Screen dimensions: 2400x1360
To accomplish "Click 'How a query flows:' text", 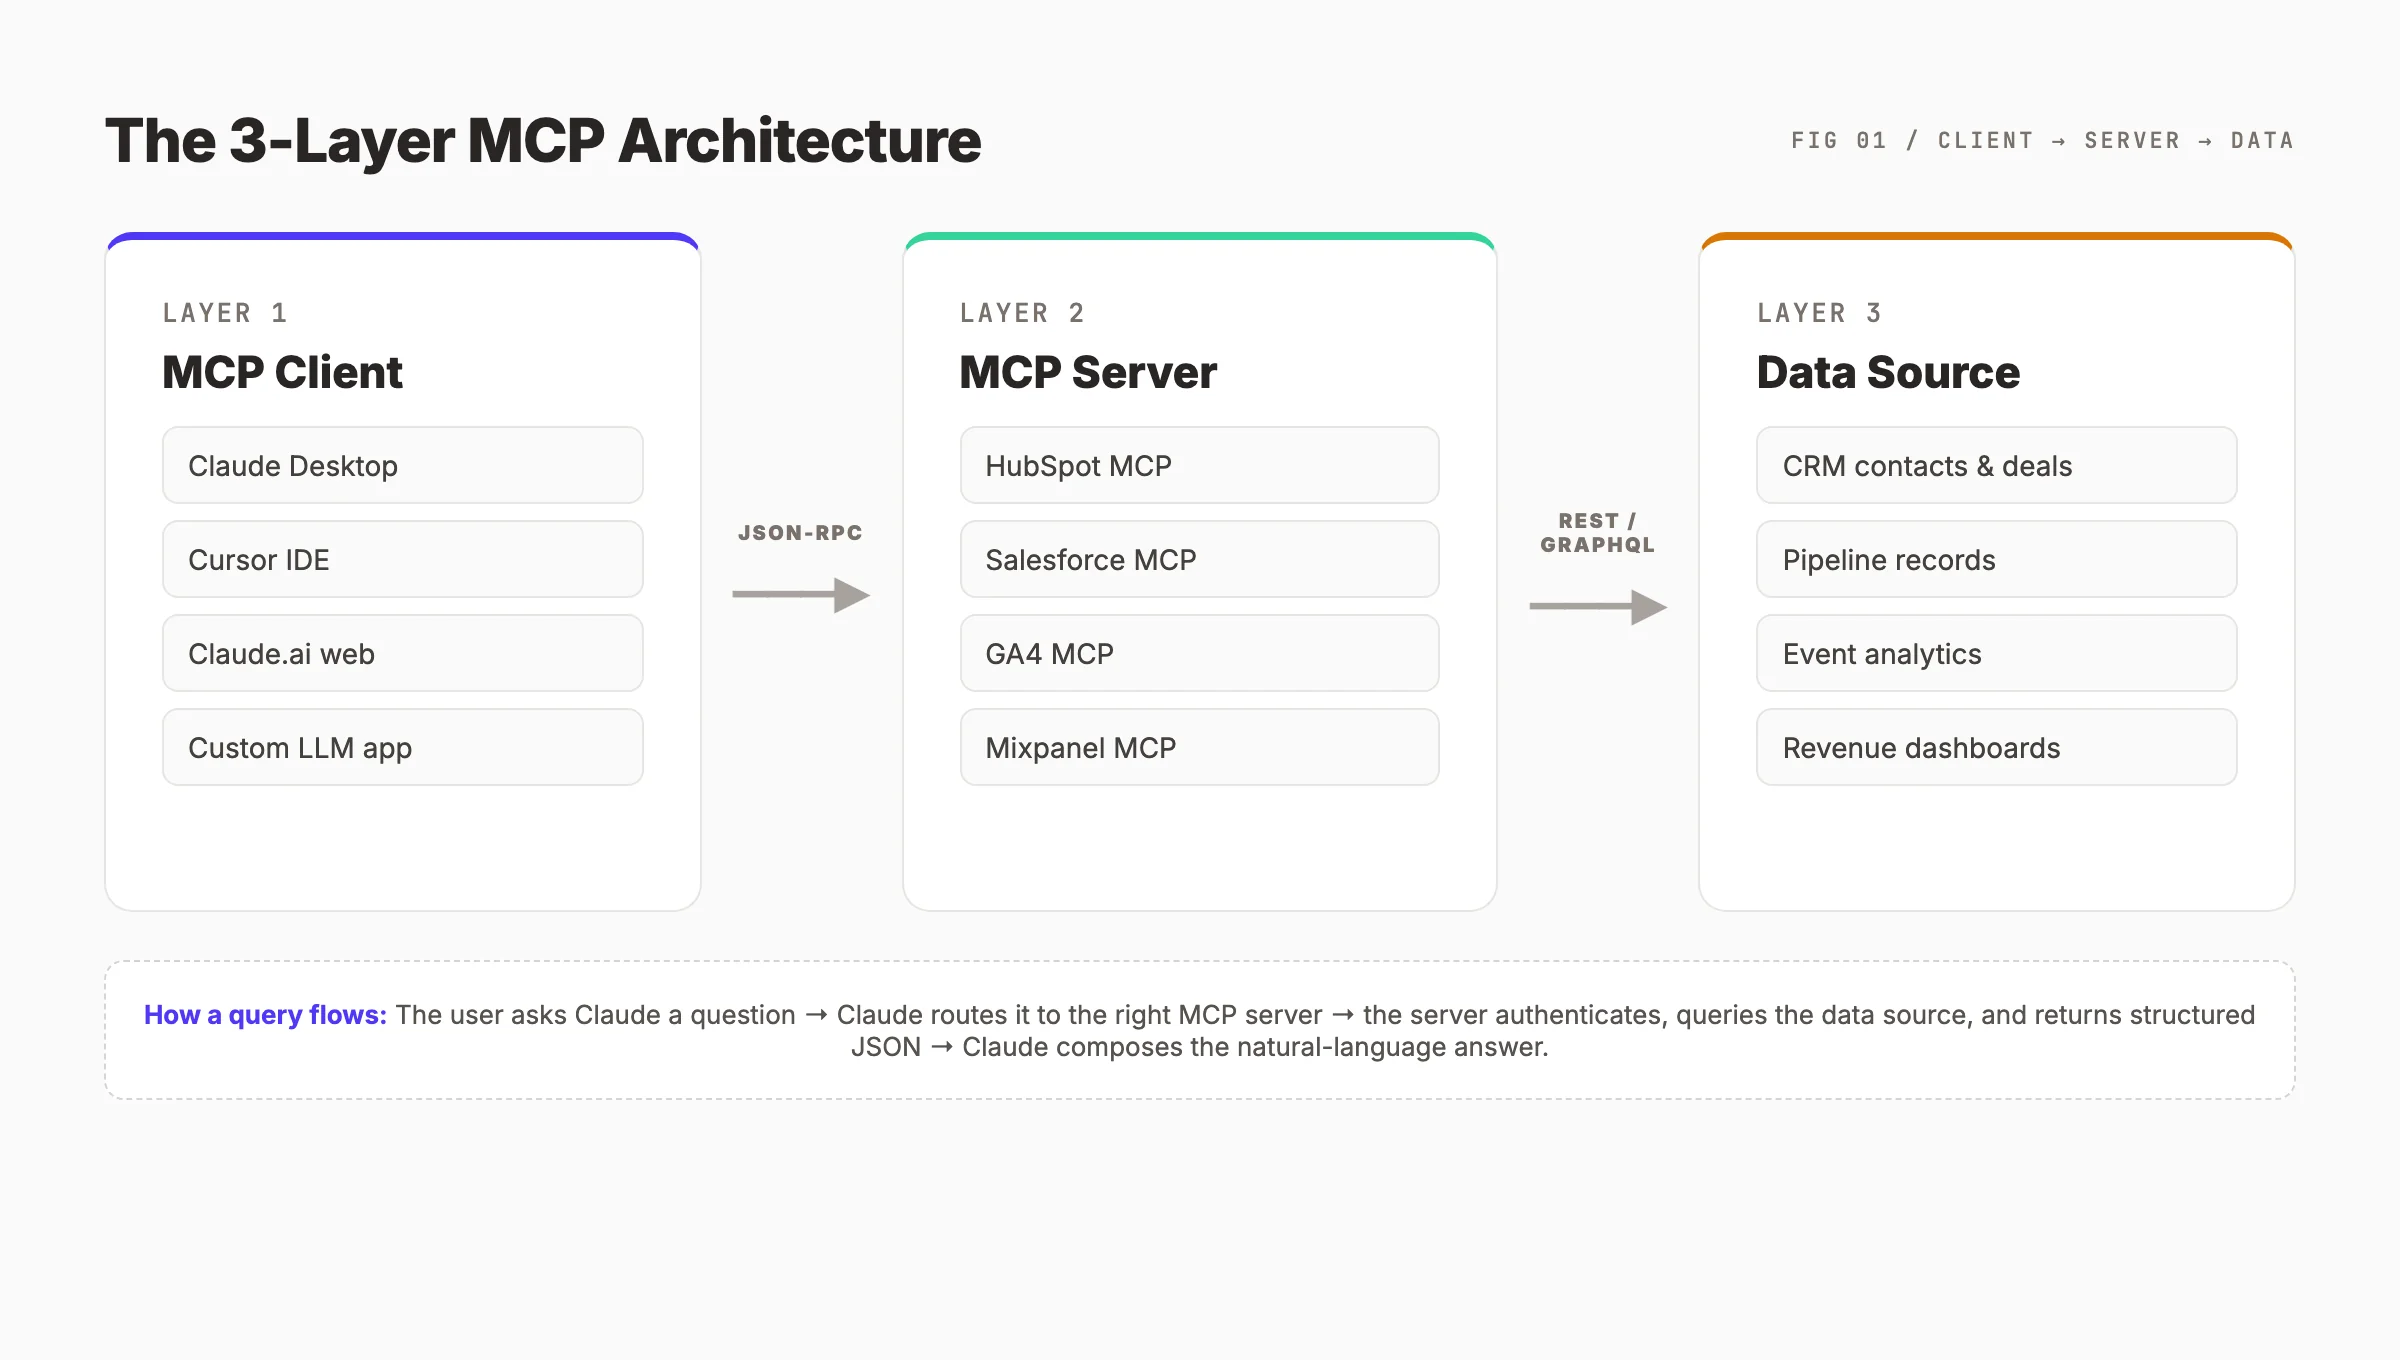I will coord(265,1015).
